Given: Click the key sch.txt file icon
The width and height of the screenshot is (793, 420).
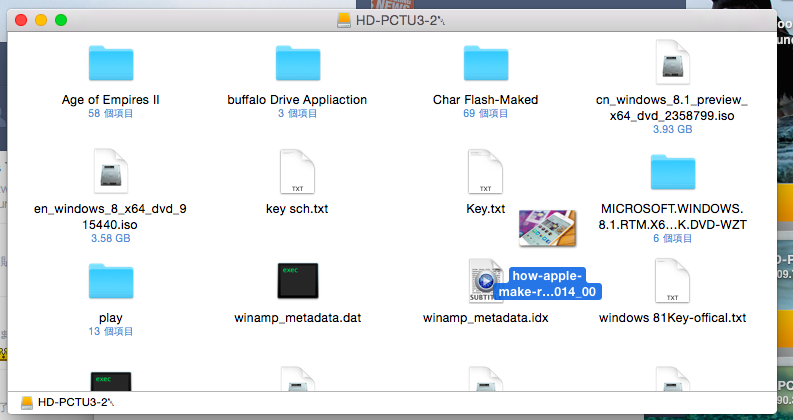Looking at the screenshot, I should (298, 171).
